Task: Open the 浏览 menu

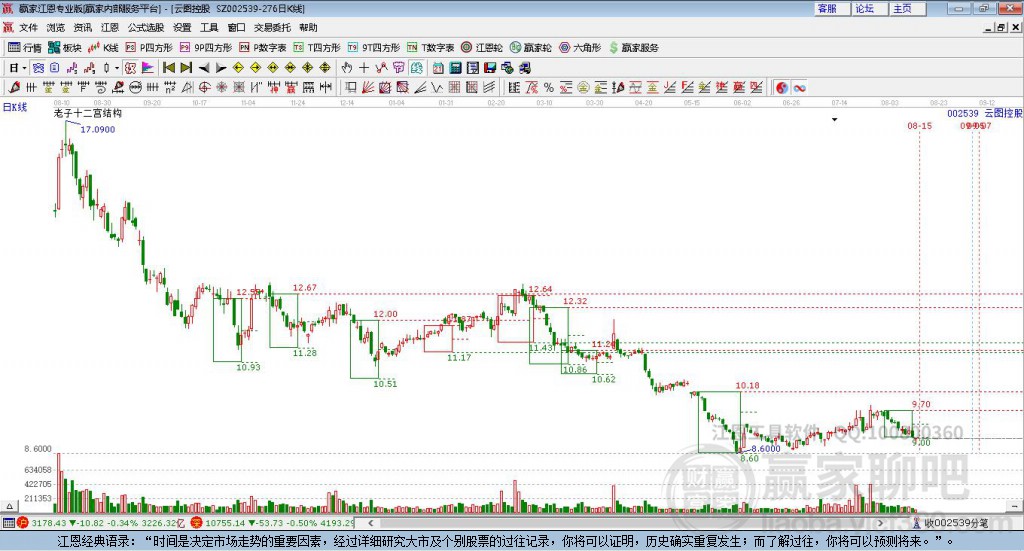Action: (56, 27)
